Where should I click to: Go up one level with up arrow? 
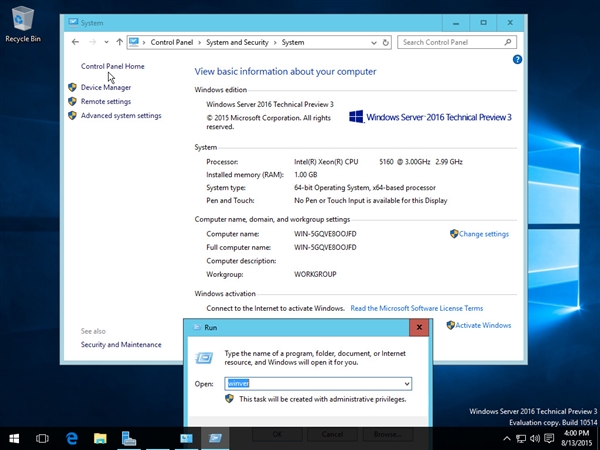tap(119, 42)
